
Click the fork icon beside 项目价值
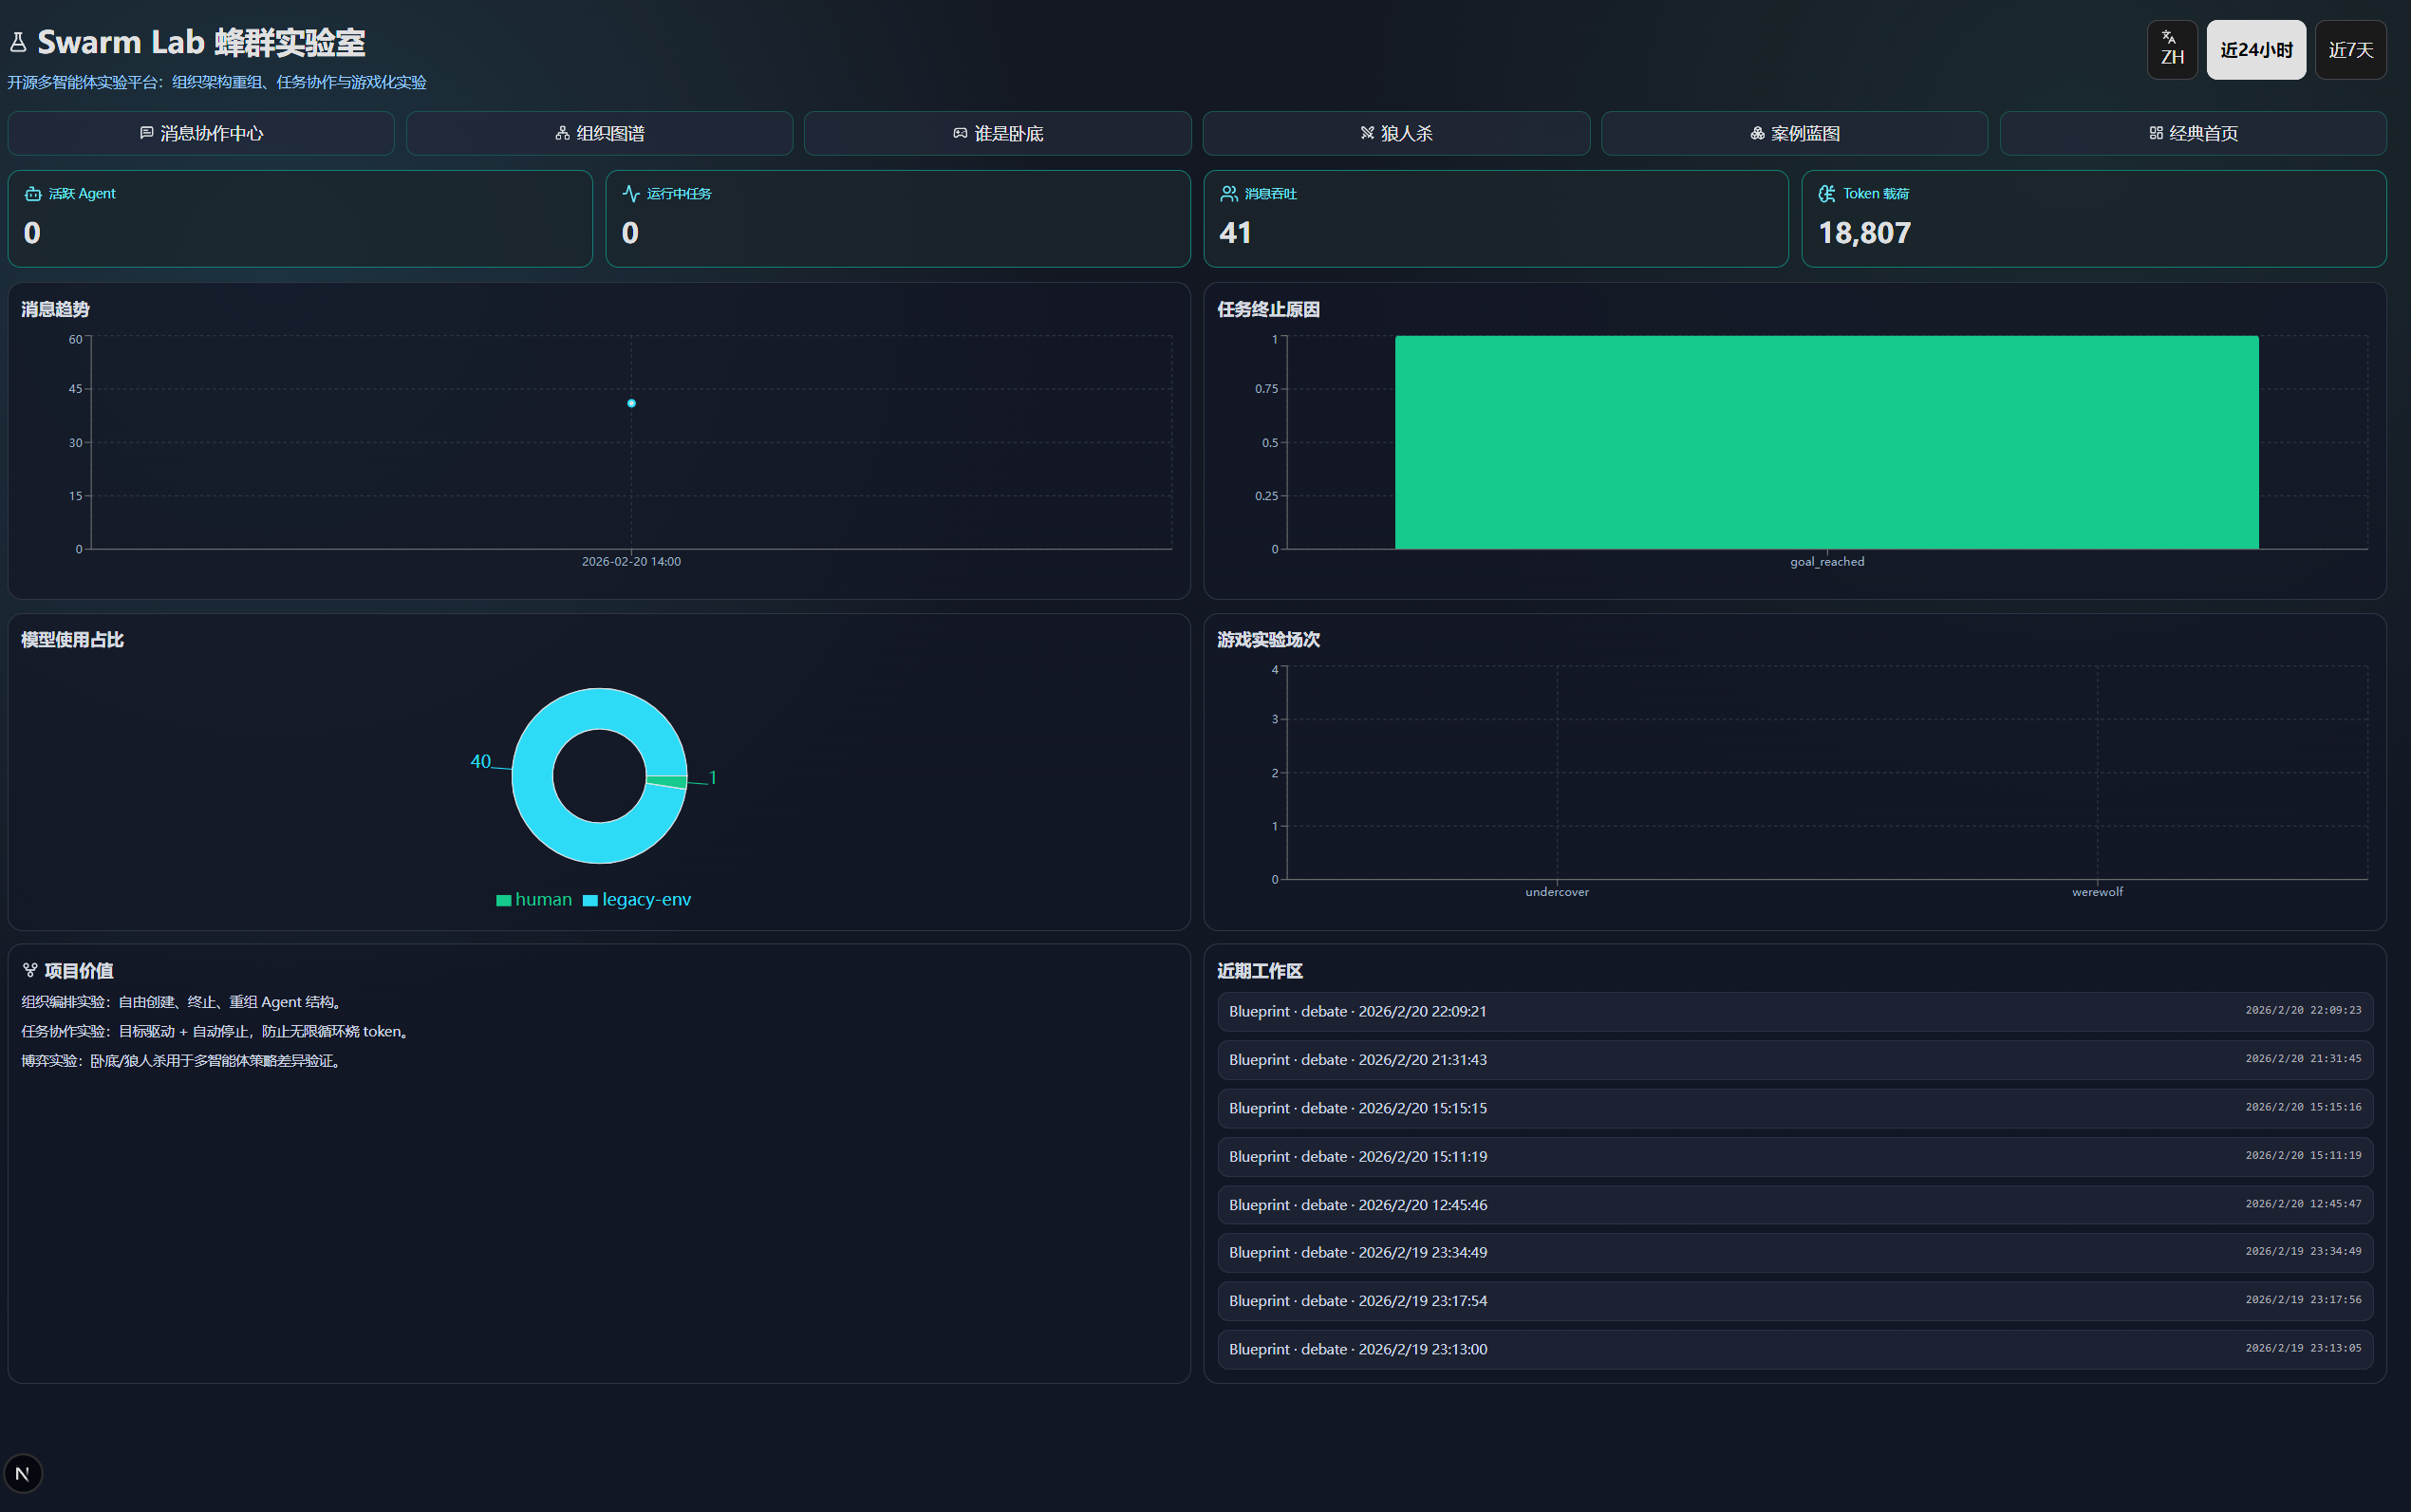point(30,971)
